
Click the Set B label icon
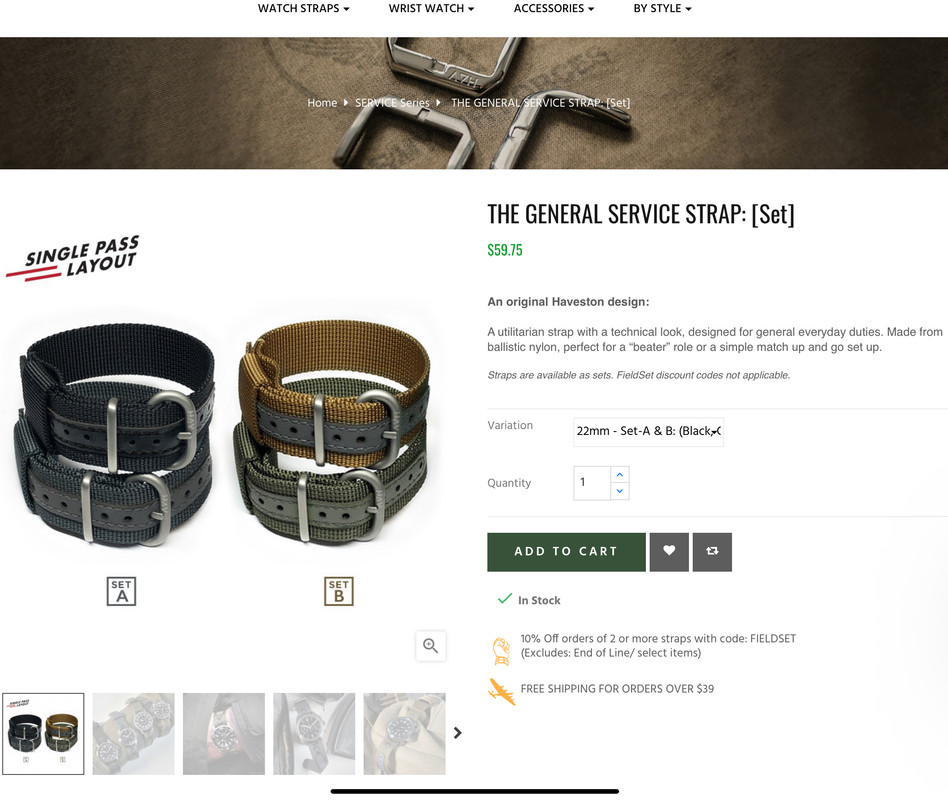[x=339, y=591]
